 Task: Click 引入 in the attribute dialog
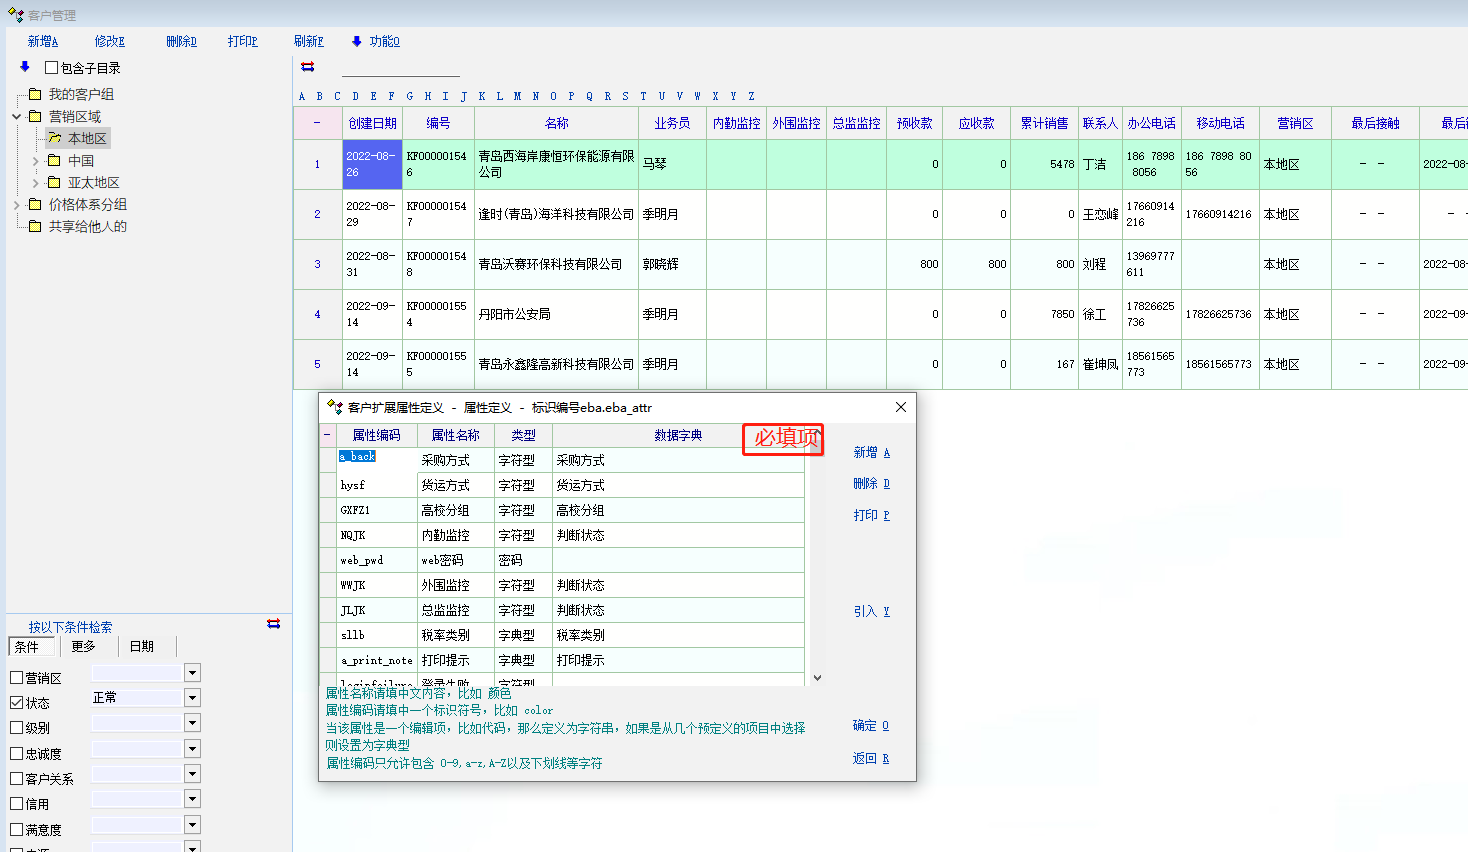click(871, 611)
